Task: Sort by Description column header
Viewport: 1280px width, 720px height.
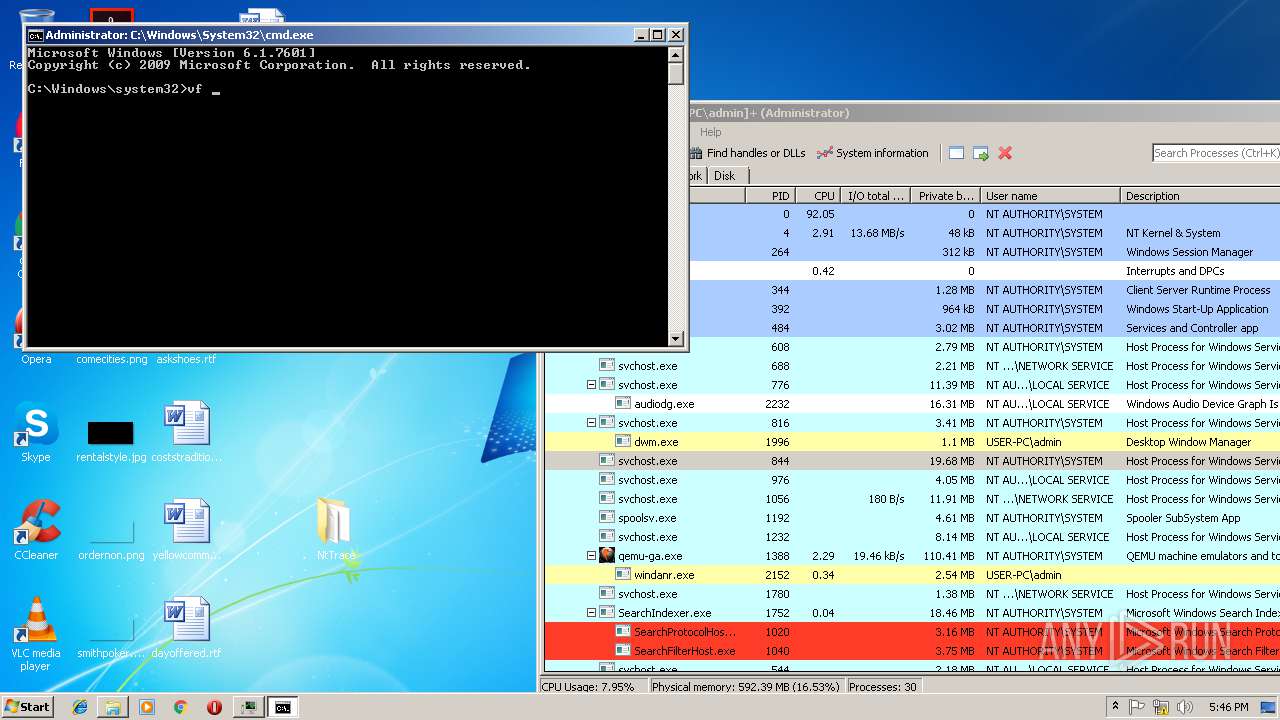Action: [1200, 196]
